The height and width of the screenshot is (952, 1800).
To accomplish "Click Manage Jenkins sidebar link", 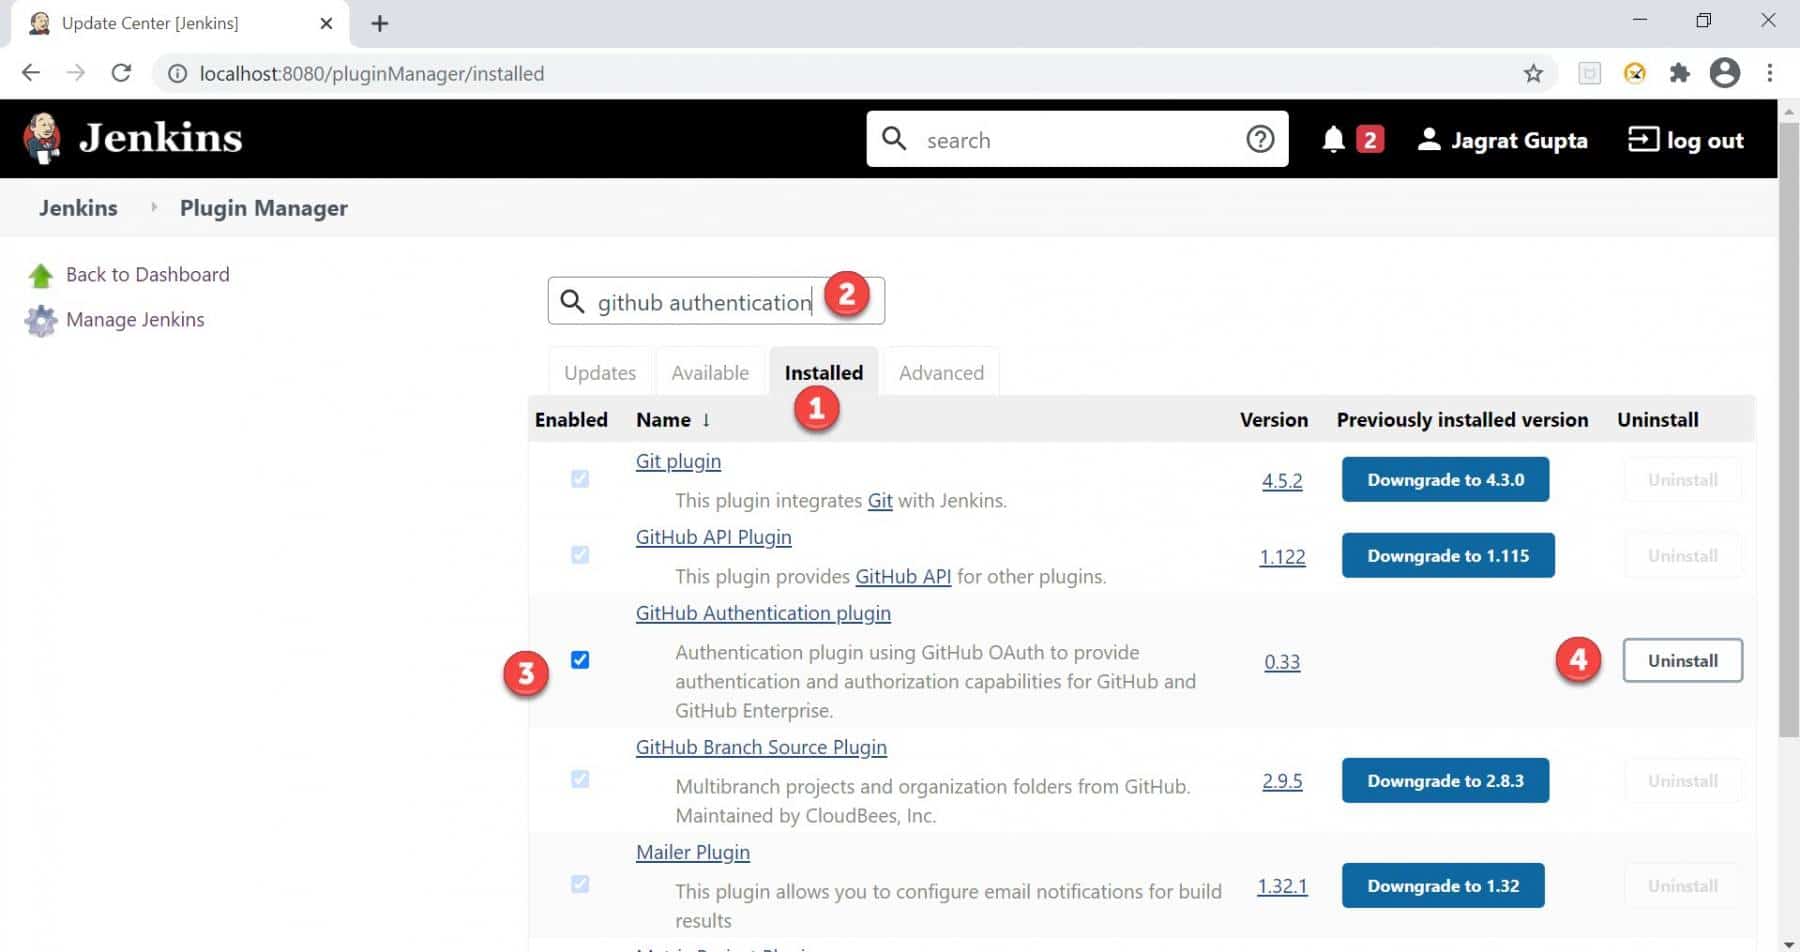I will tap(135, 320).
